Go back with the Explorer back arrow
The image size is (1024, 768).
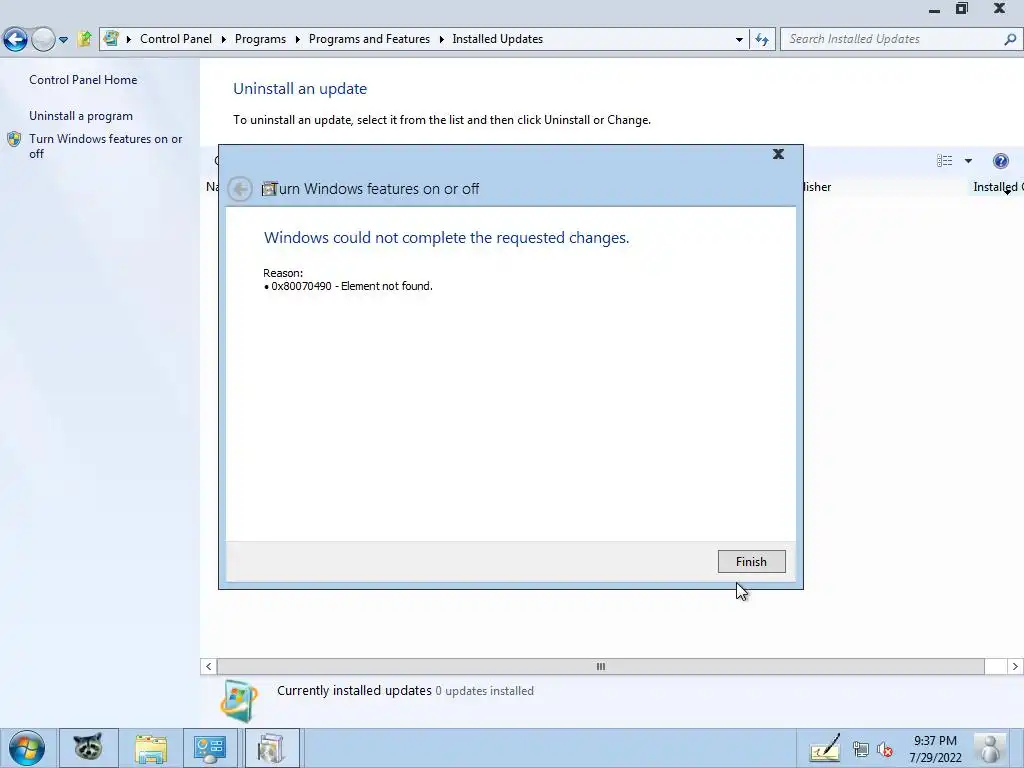(x=15, y=39)
